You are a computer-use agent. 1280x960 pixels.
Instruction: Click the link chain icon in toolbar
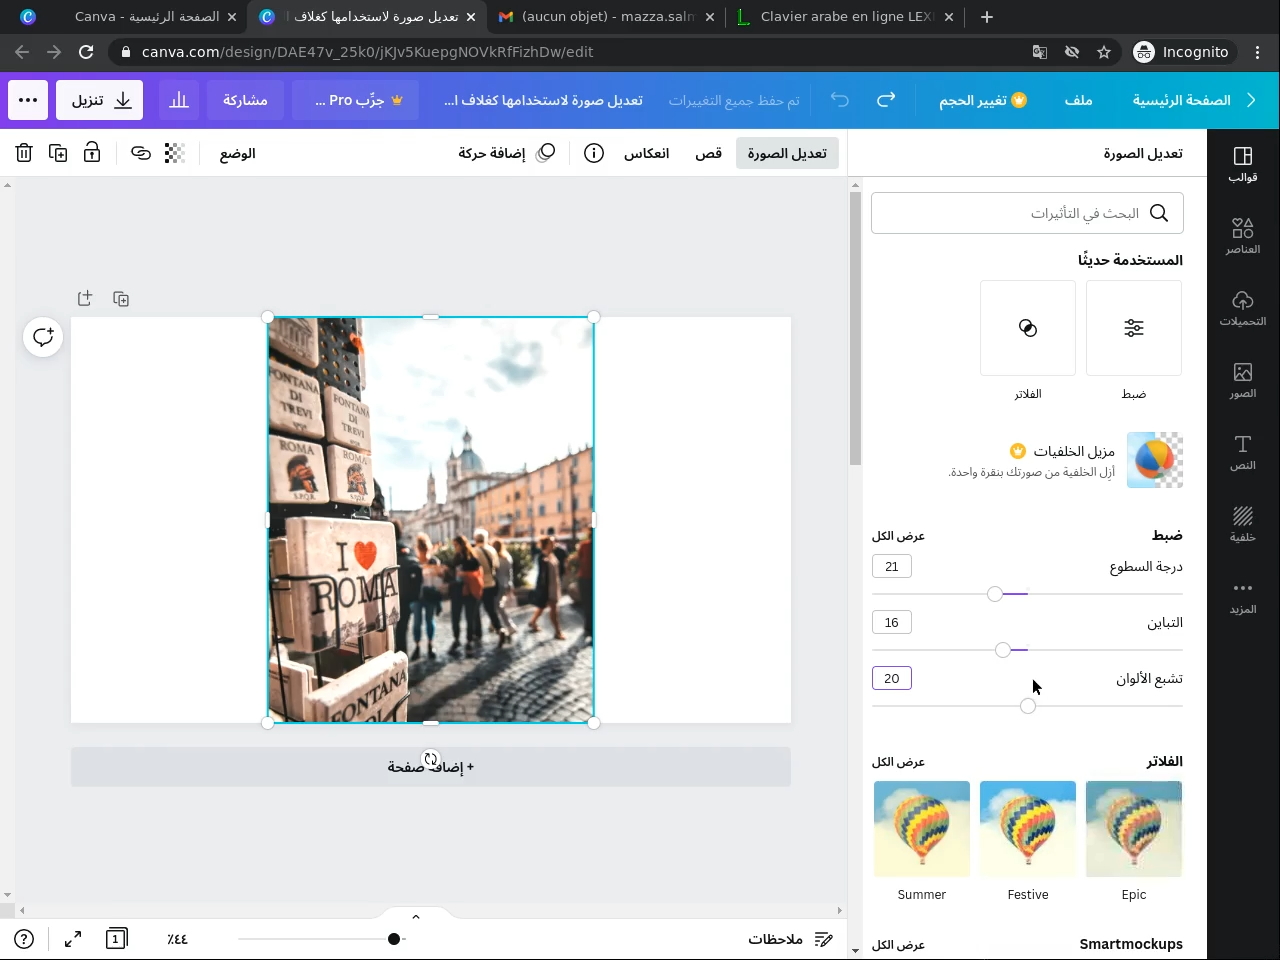[141, 153]
